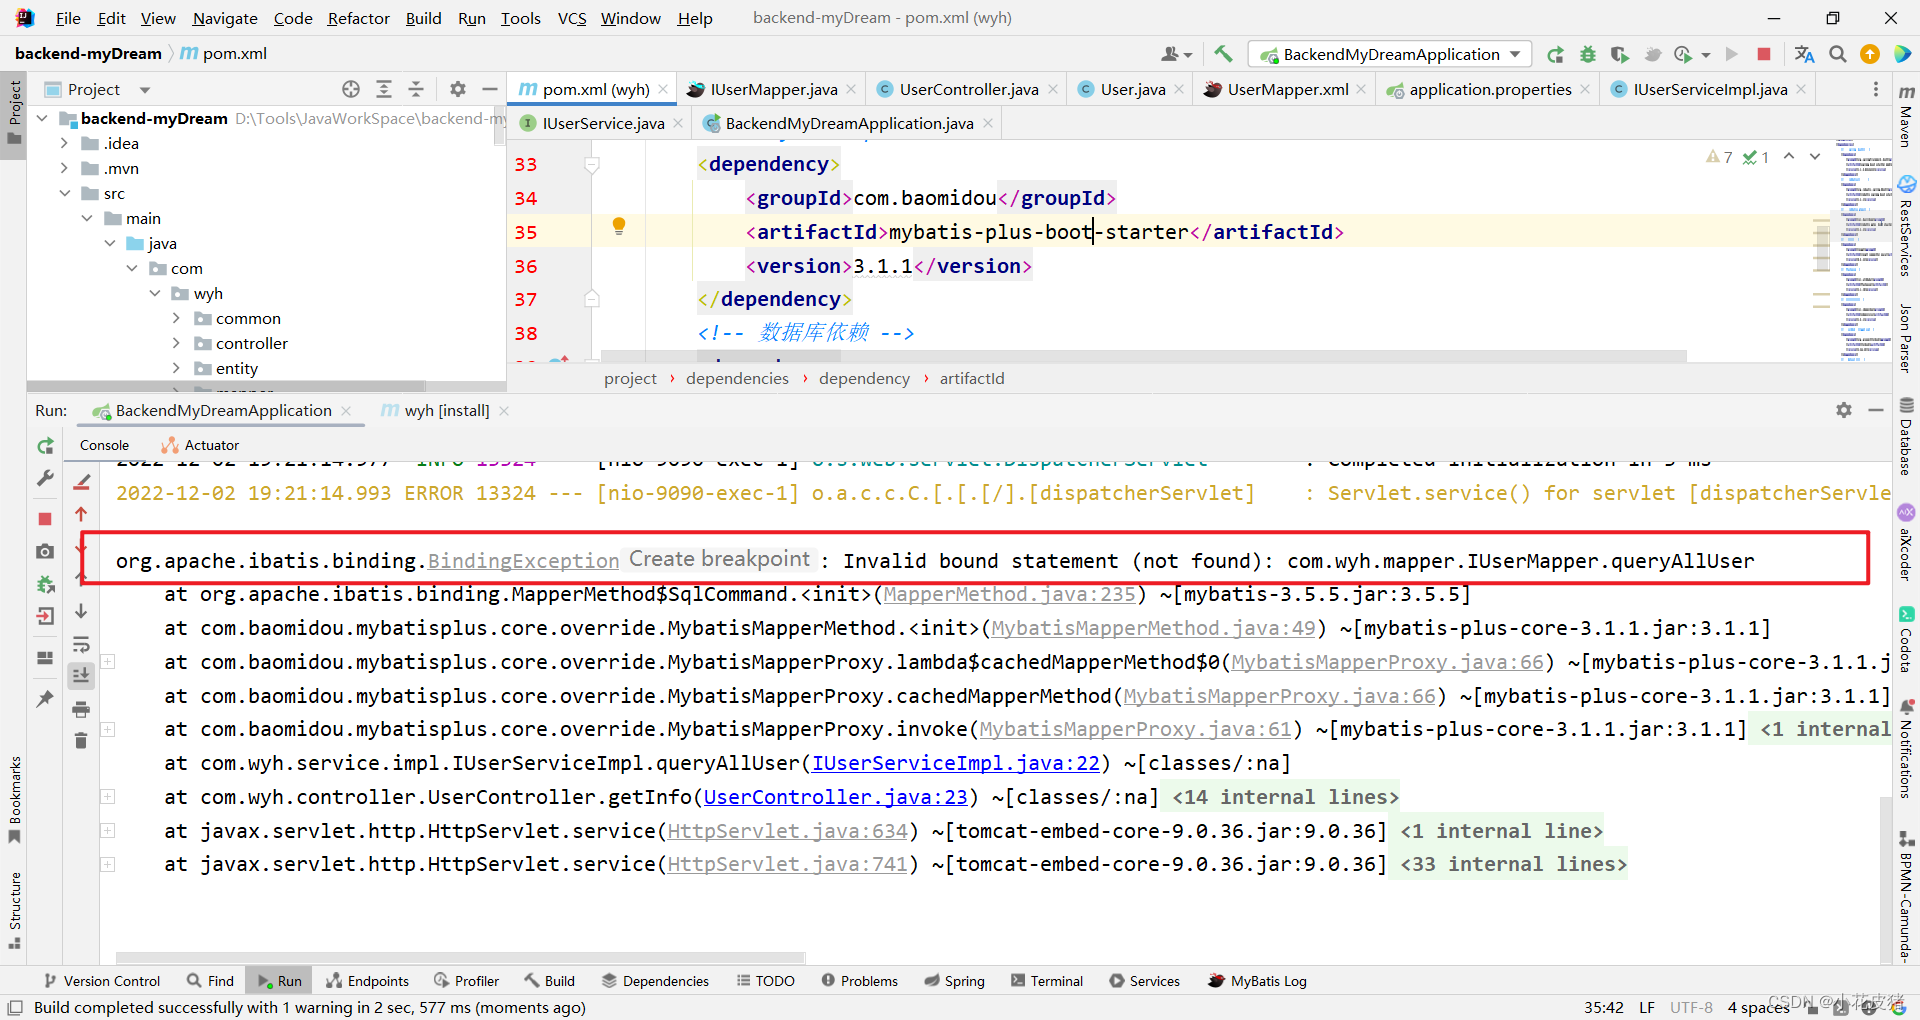Rerun BackendMyDreamApplication with the green arrow
Image resolution: width=1920 pixels, height=1020 pixels.
[x=44, y=445]
